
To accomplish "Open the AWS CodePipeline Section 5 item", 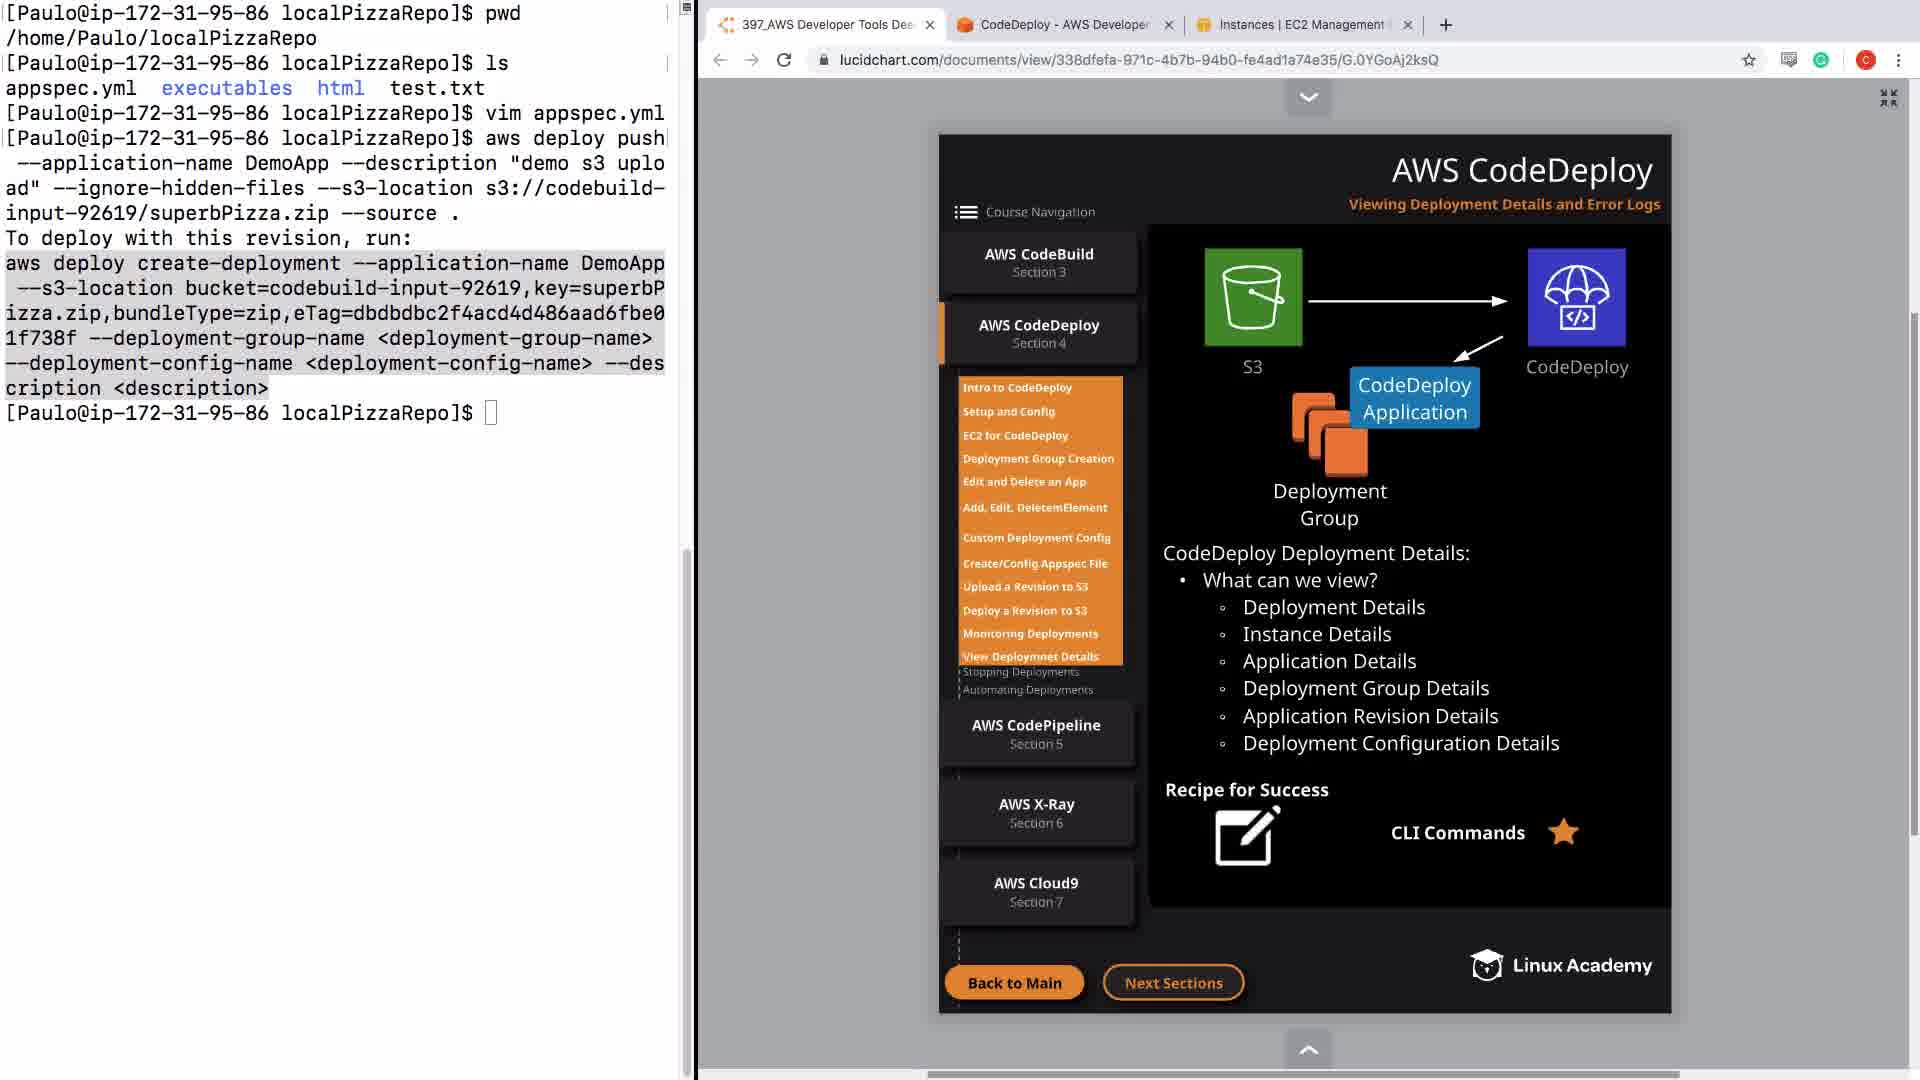I will click(x=1036, y=734).
